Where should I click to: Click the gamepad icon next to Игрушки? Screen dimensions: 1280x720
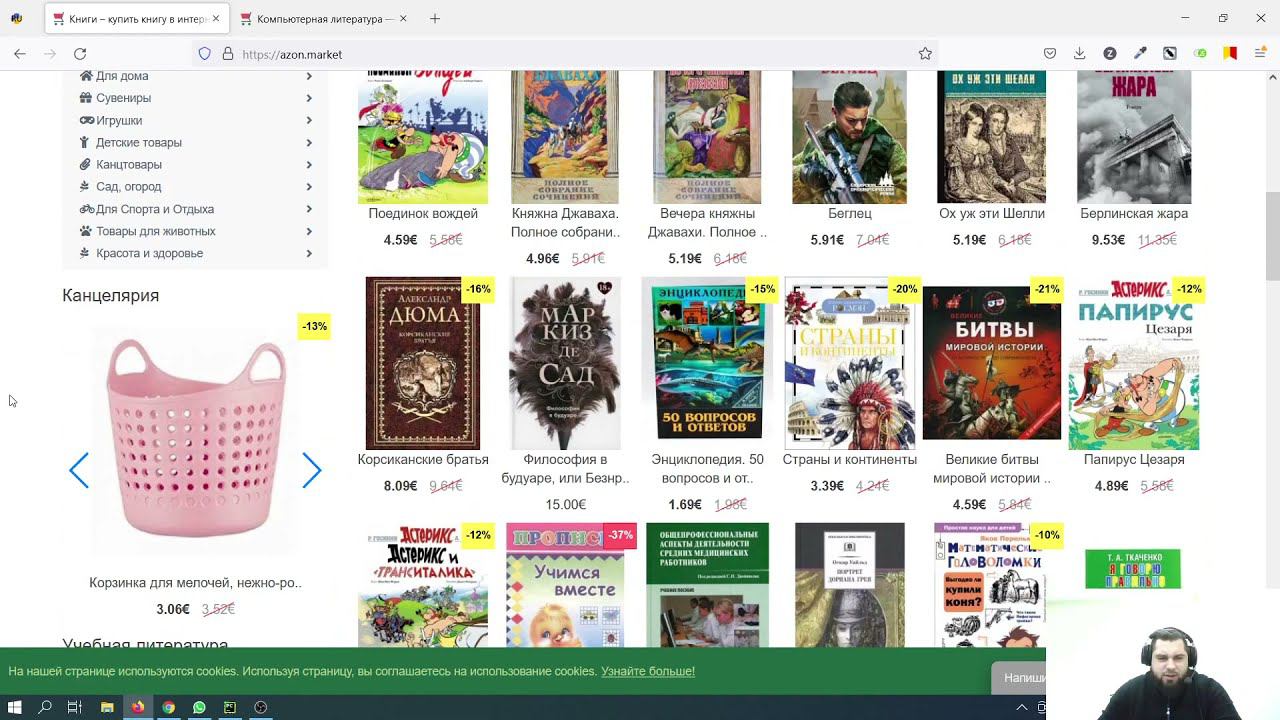point(87,120)
